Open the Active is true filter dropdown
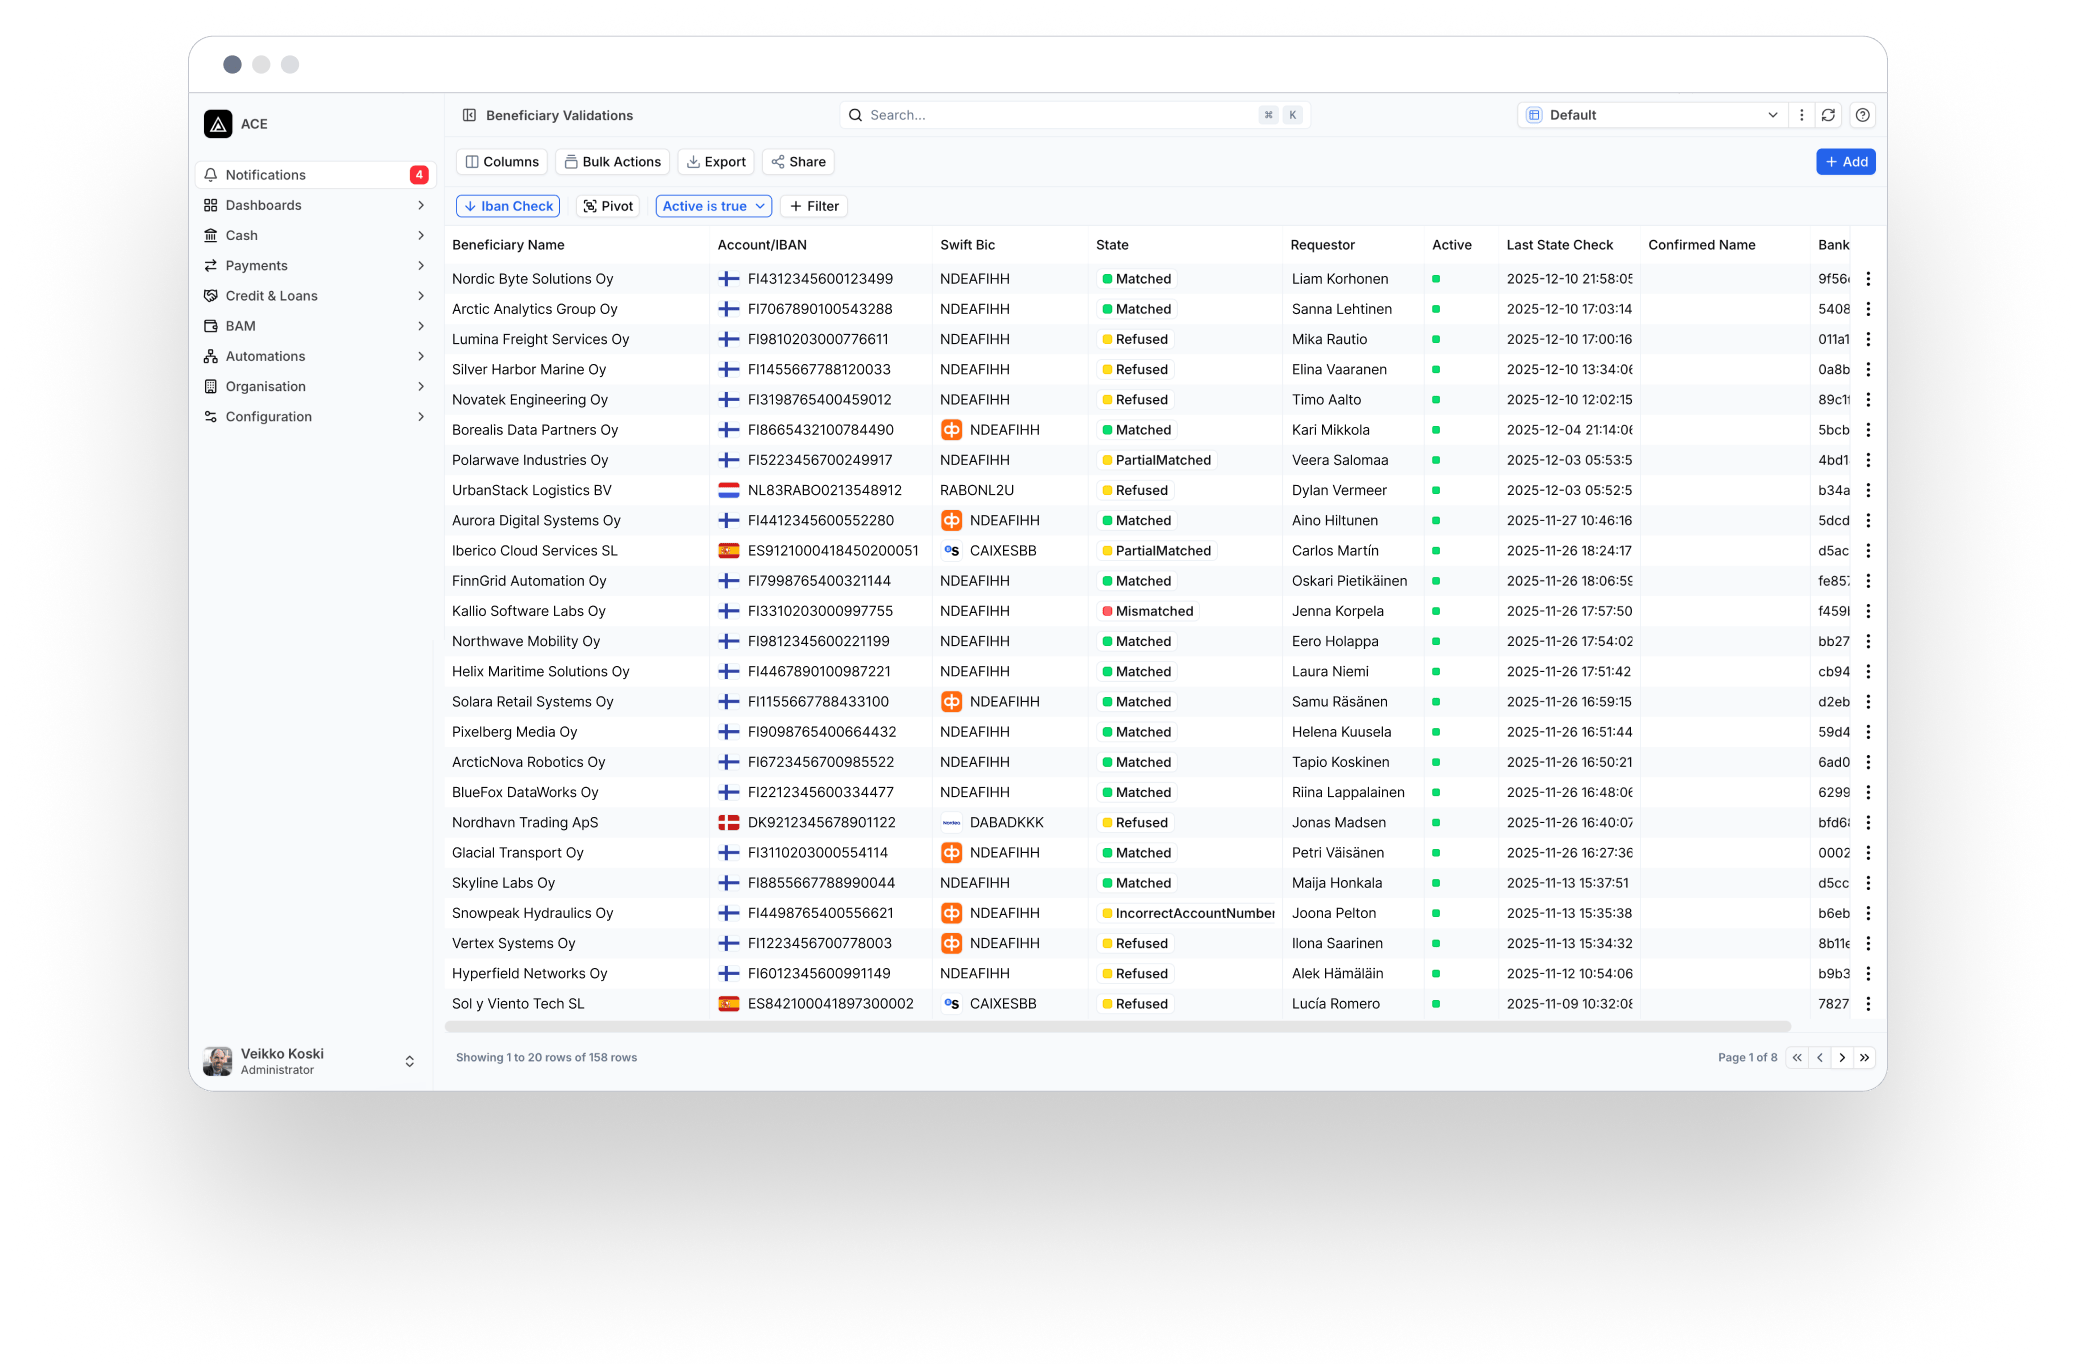This screenshot has height=1364, width=2076. 714,206
